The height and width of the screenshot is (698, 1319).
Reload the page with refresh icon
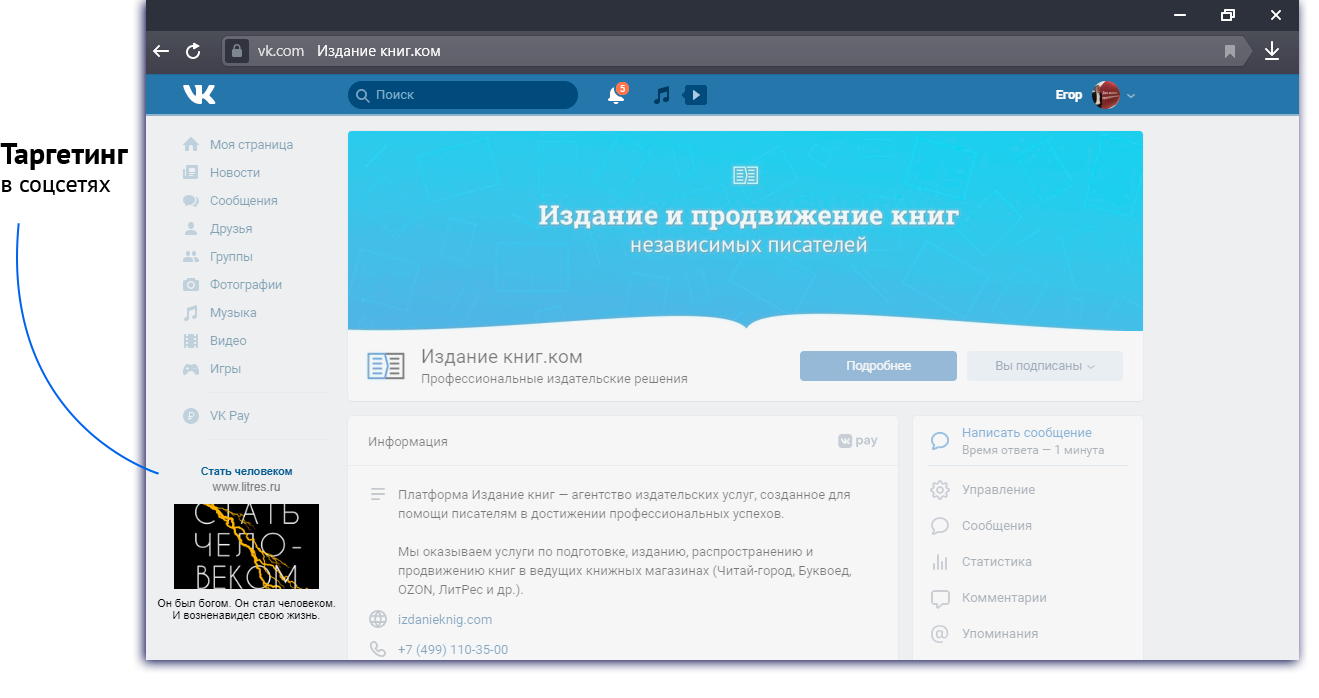pos(193,51)
